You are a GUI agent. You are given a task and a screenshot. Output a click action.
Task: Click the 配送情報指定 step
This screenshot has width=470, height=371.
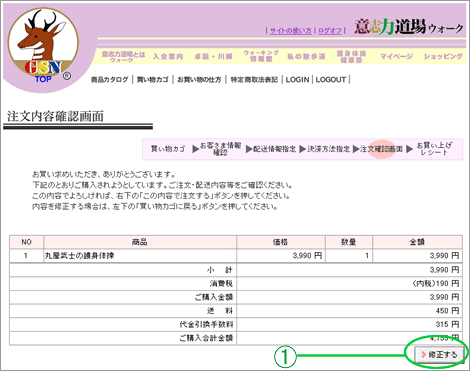[x=275, y=149]
